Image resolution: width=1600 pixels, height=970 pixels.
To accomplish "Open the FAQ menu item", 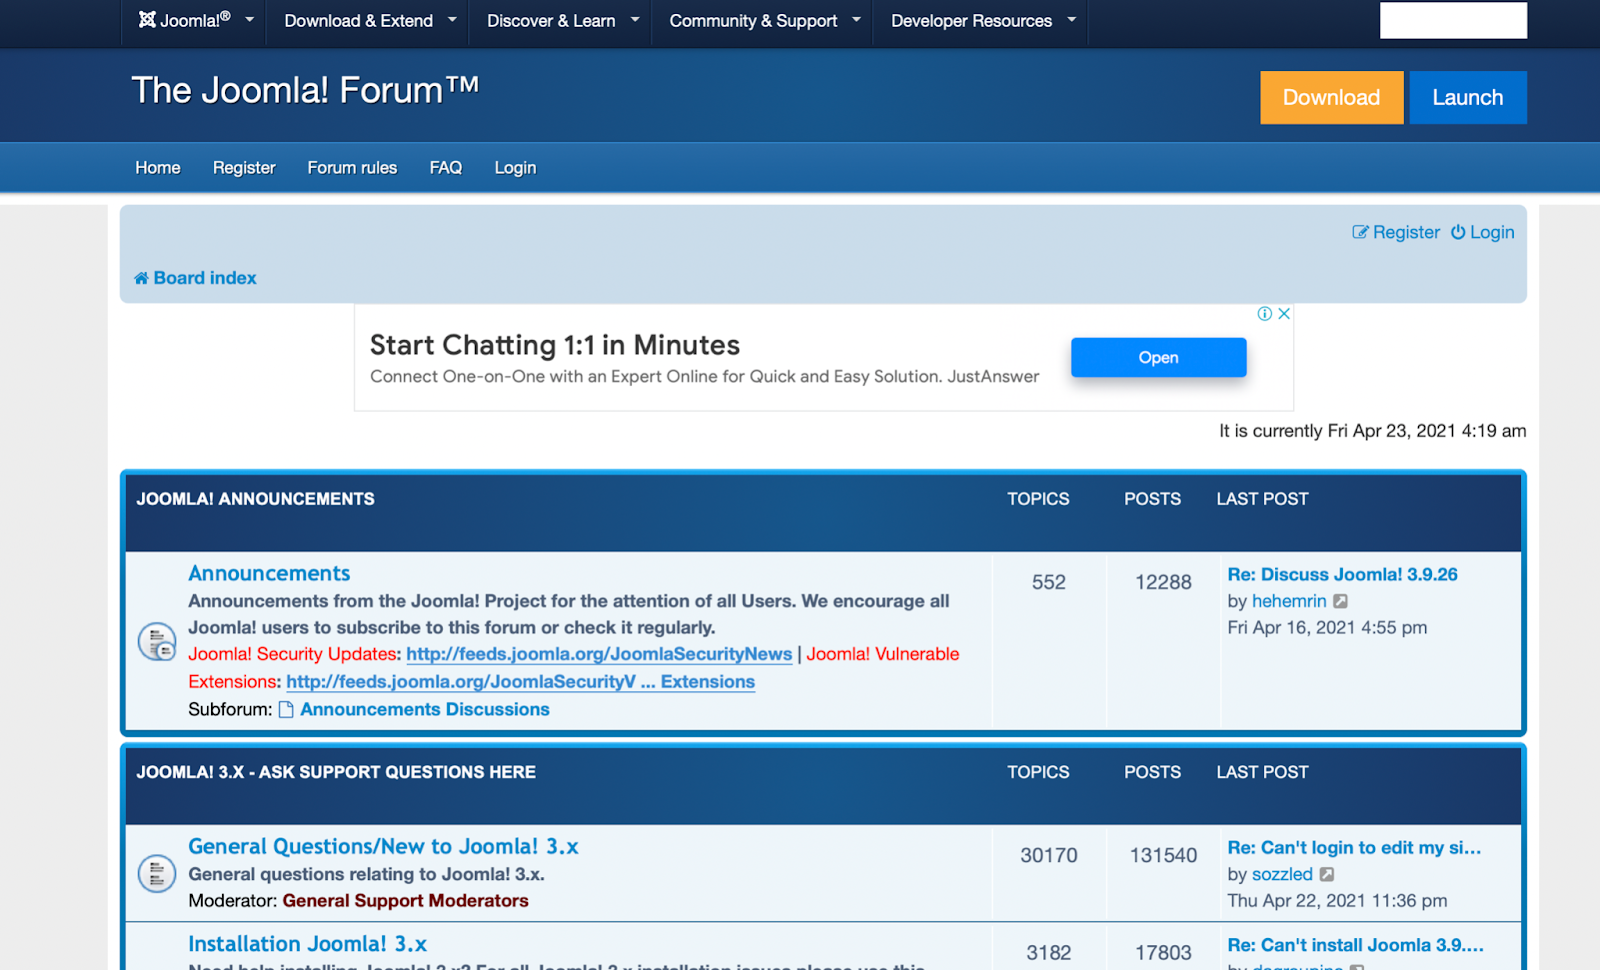I will (446, 168).
